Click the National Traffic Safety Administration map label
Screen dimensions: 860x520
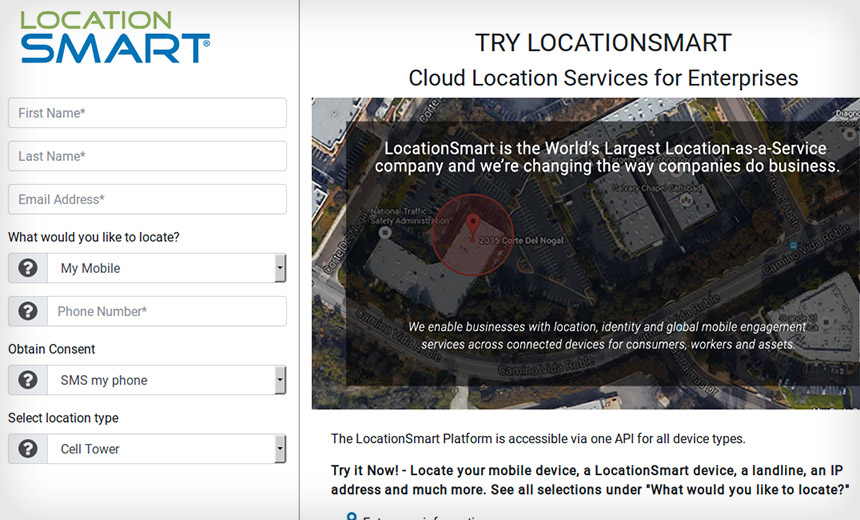(x=409, y=216)
